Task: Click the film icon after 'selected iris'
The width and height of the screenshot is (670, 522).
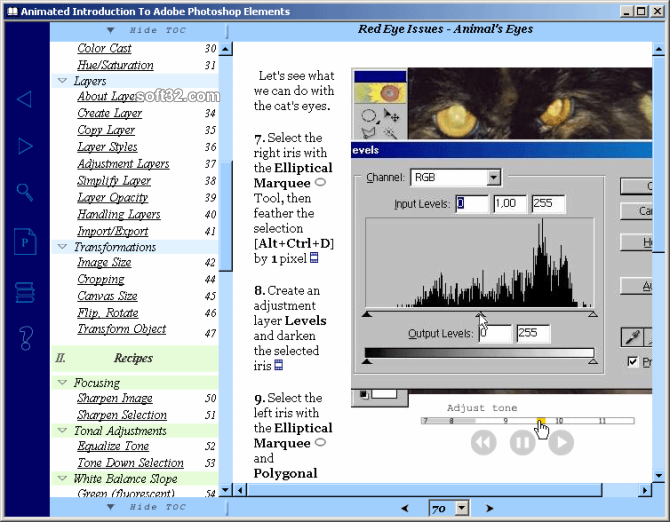Action: click(278, 365)
